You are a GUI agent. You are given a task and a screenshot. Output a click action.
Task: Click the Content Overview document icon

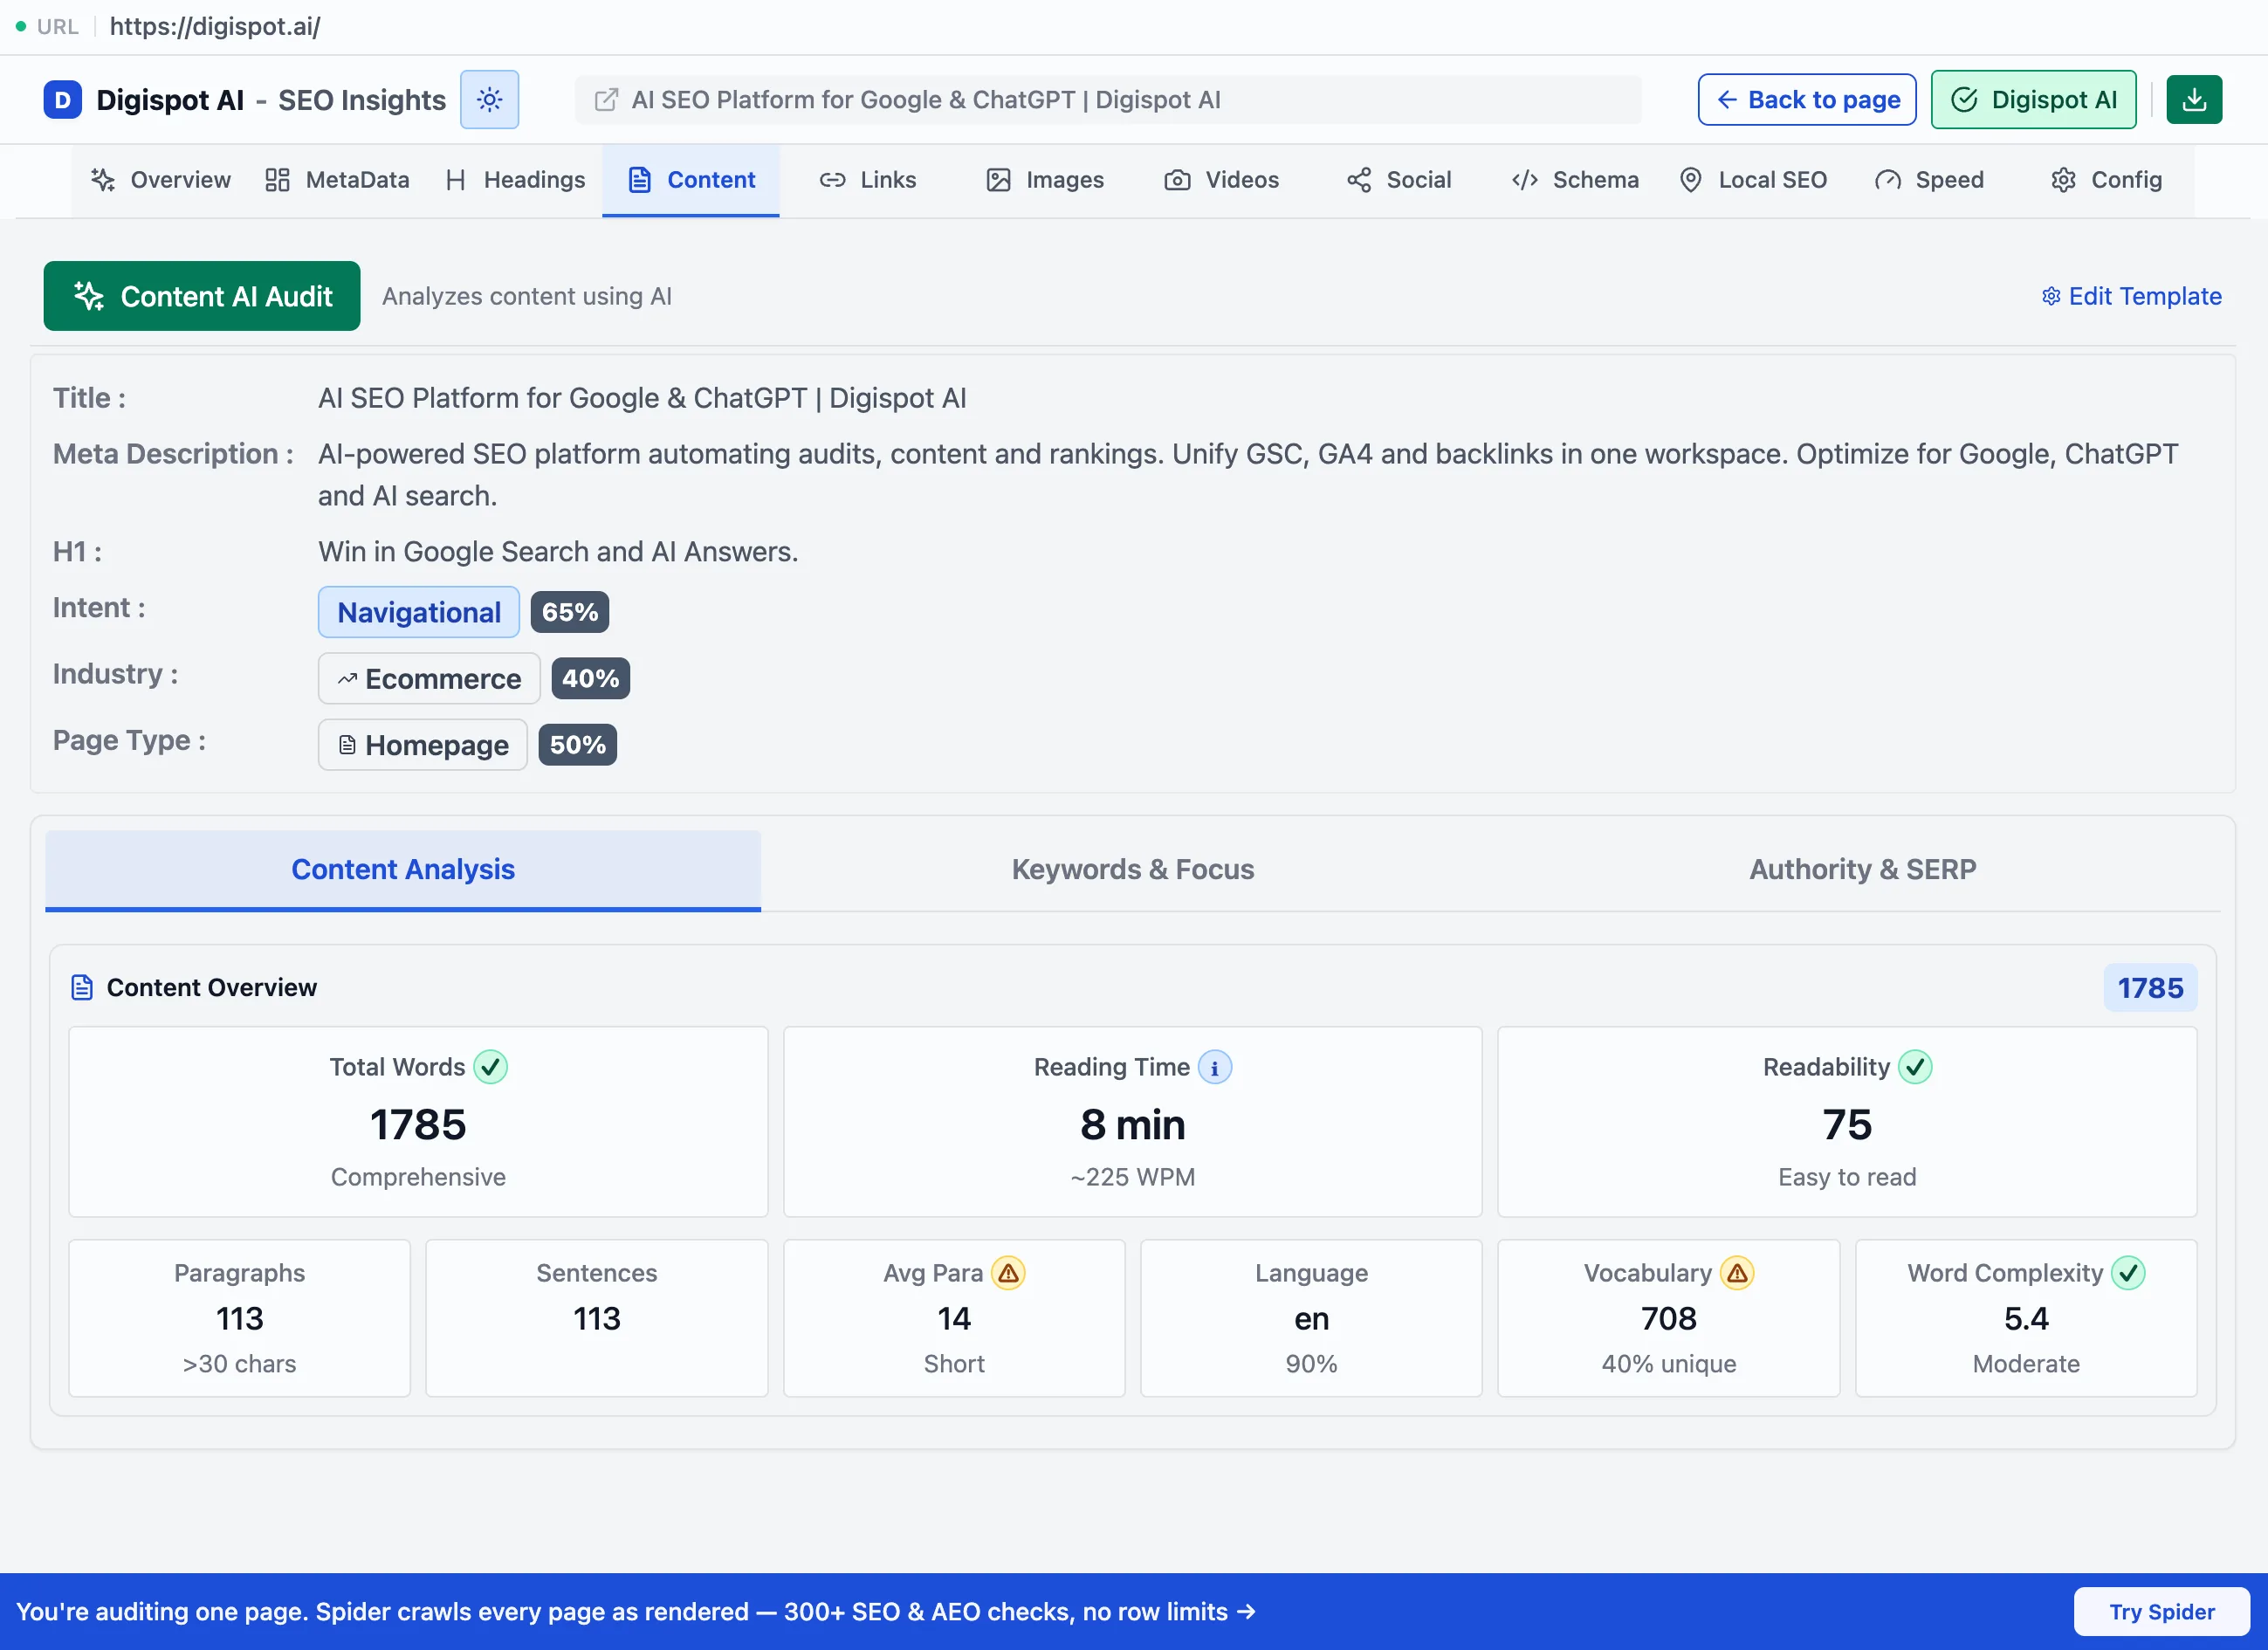(x=82, y=988)
